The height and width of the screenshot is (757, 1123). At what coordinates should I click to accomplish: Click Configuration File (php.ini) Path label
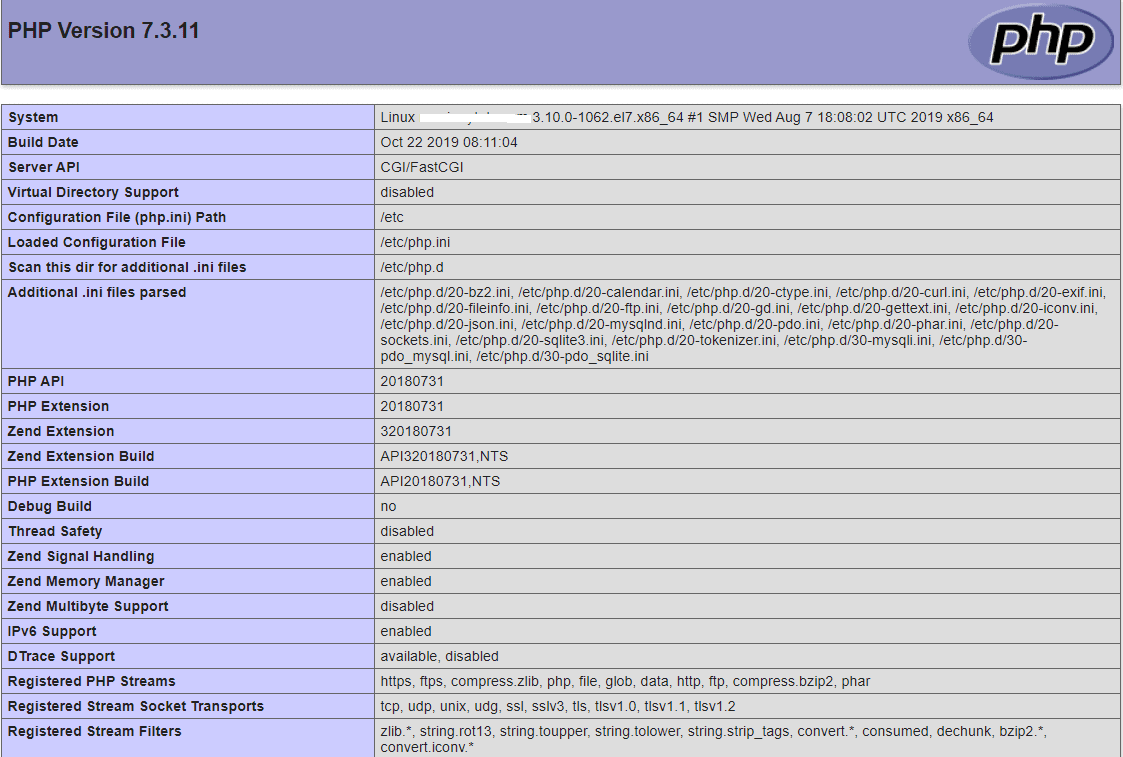click(117, 218)
